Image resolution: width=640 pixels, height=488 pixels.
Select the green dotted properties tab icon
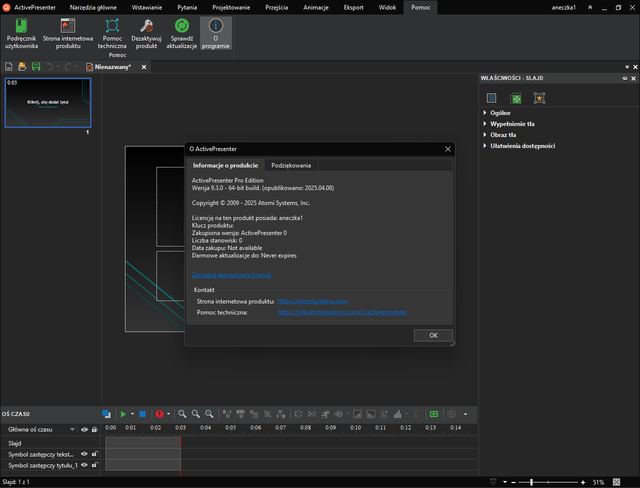pyautogui.click(x=516, y=98)
